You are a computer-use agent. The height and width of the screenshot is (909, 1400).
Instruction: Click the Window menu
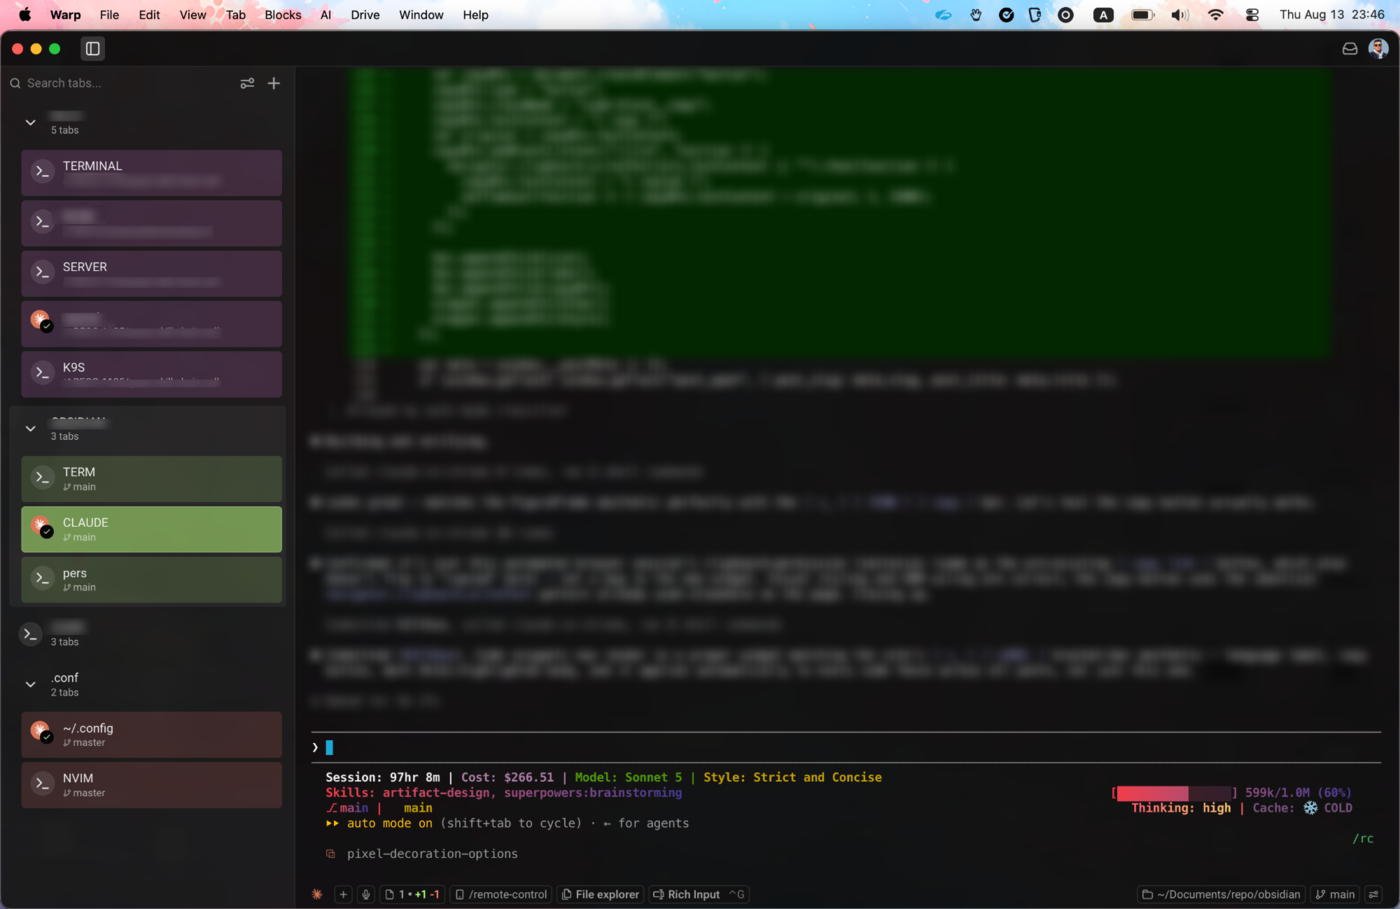point(421,15)
